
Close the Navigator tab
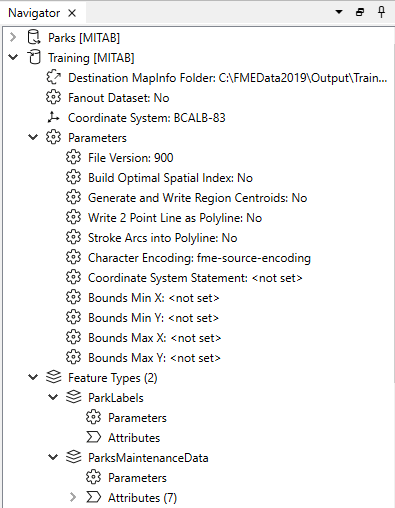point(72,13)
